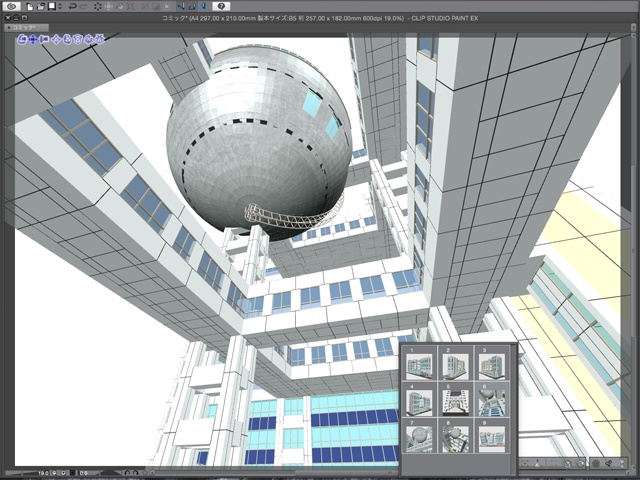Click the horizontal scrollbar beneath the canvas
Image resolution: width=640 pixels, height=480 pixels.
tap(347, 473)
